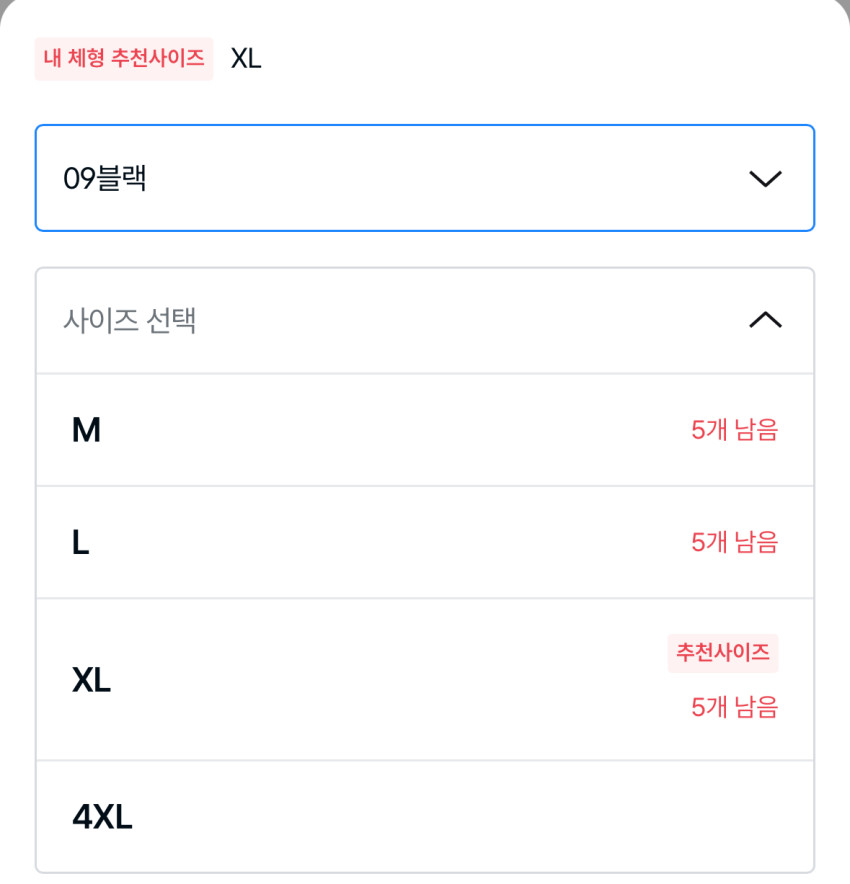Pick the 4XL size option
This screenshot has width=850, height=884.
click(x=425, y=817)
